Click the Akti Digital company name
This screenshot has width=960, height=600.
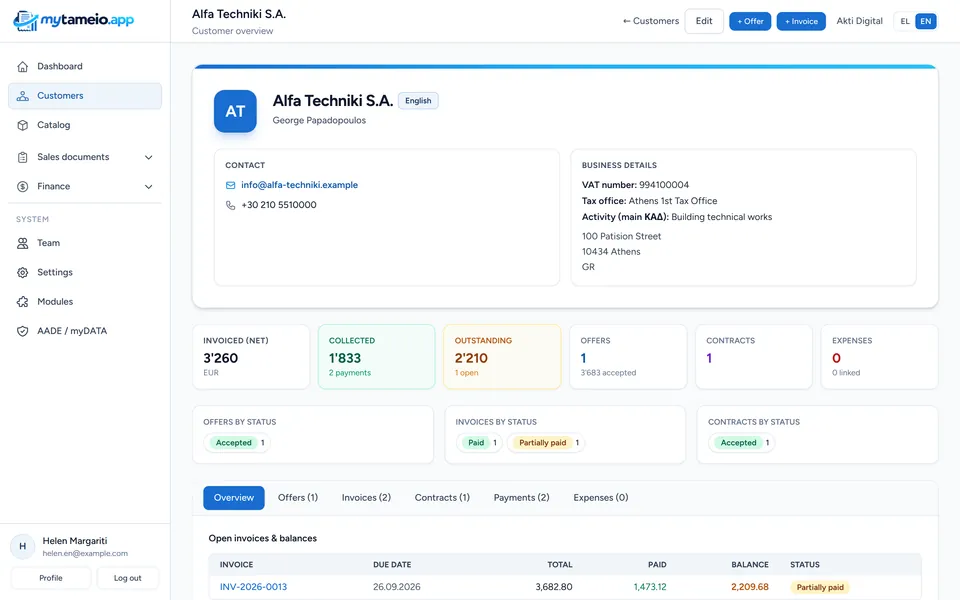pos(860,21)
